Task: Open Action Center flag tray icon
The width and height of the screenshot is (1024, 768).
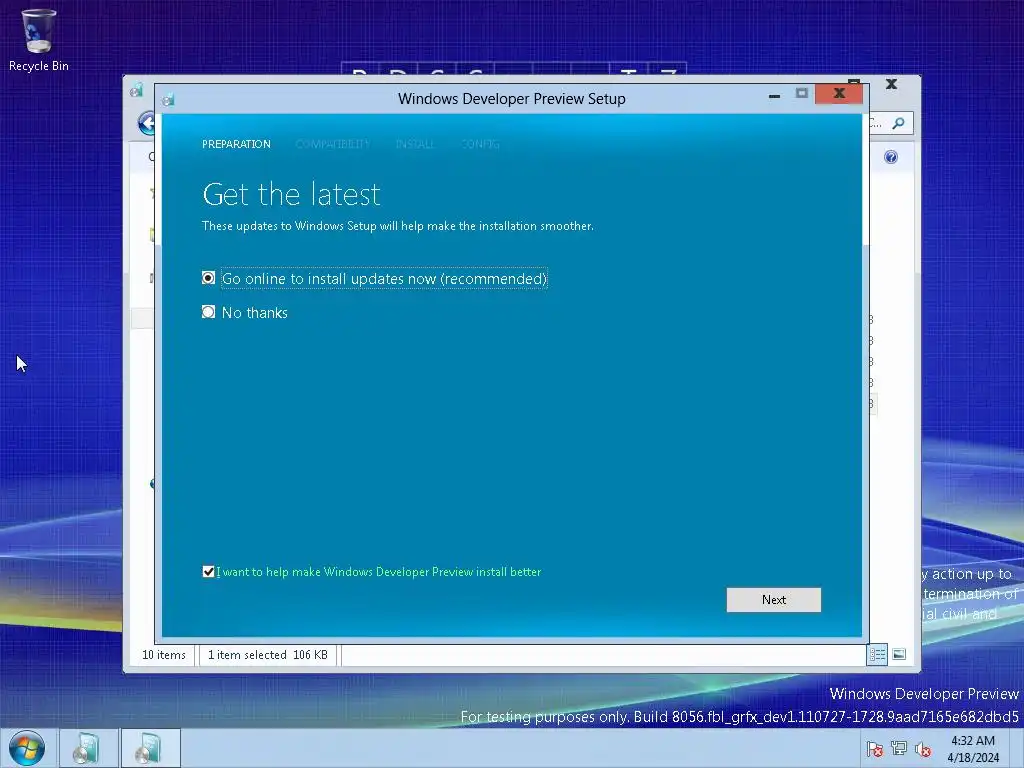Action: pos(874,749)
